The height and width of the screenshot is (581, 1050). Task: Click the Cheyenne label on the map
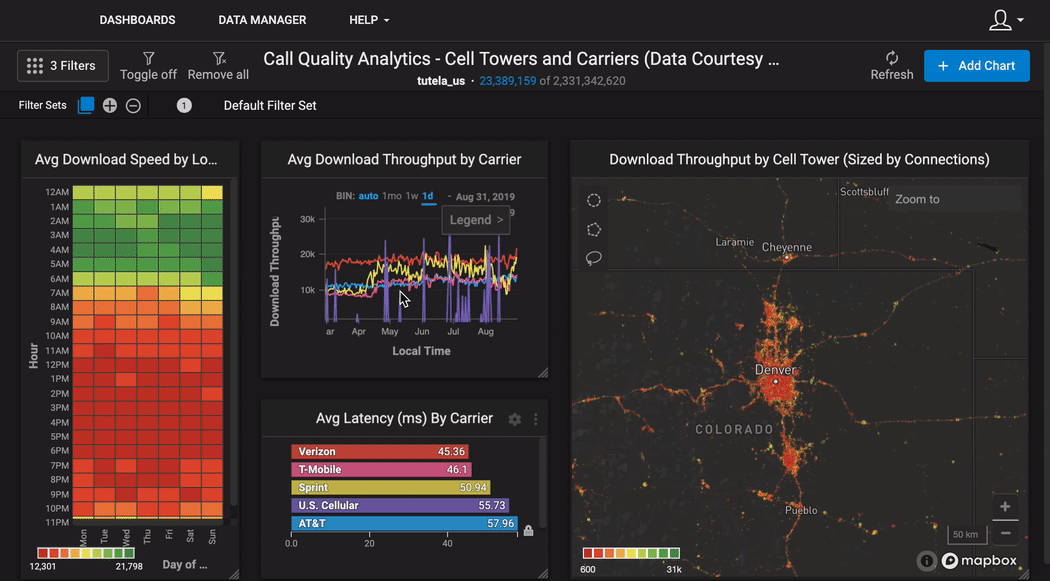(787, 247)
